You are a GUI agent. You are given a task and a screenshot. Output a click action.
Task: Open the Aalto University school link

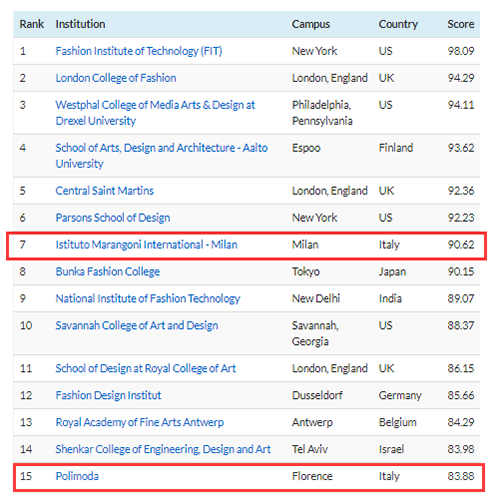tap(161, 156)
